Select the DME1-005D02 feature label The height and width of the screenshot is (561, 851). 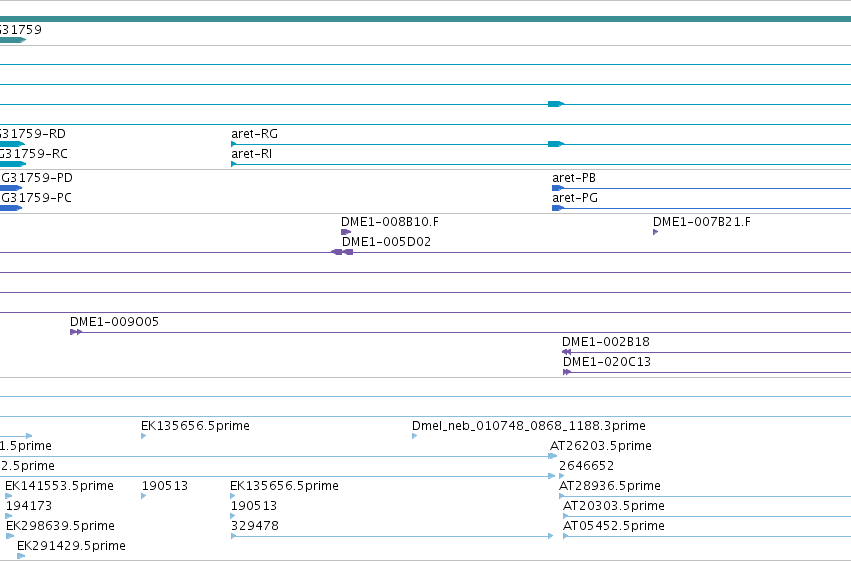click(386, 241)
